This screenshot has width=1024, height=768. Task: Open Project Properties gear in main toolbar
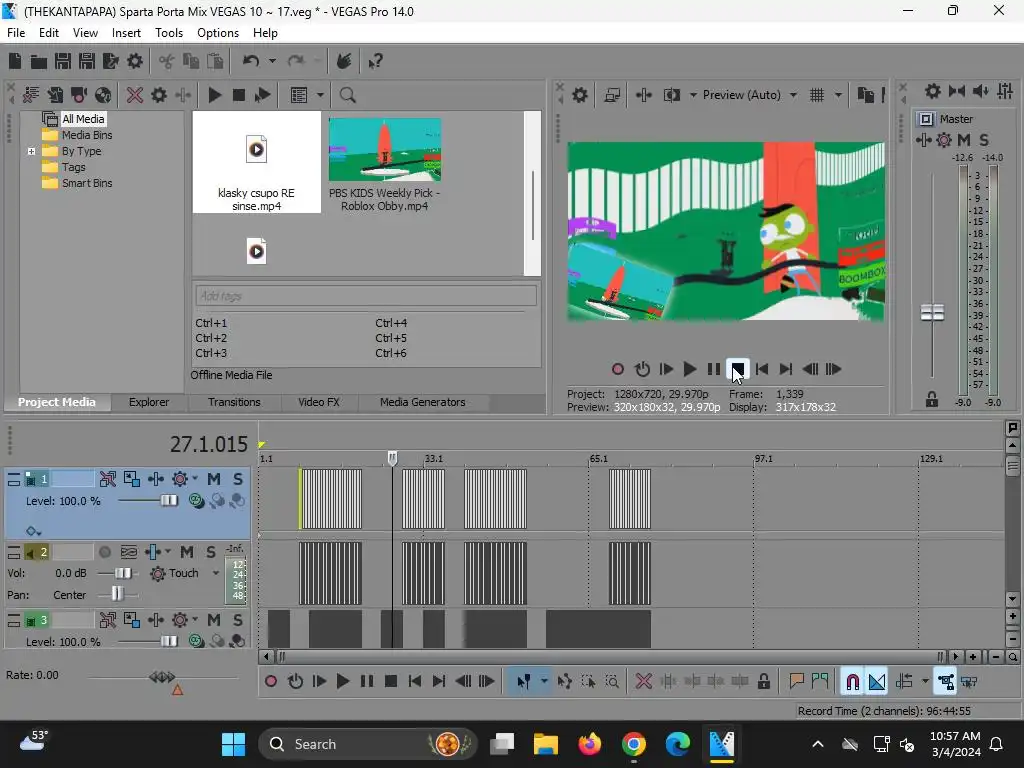(135, 61)
